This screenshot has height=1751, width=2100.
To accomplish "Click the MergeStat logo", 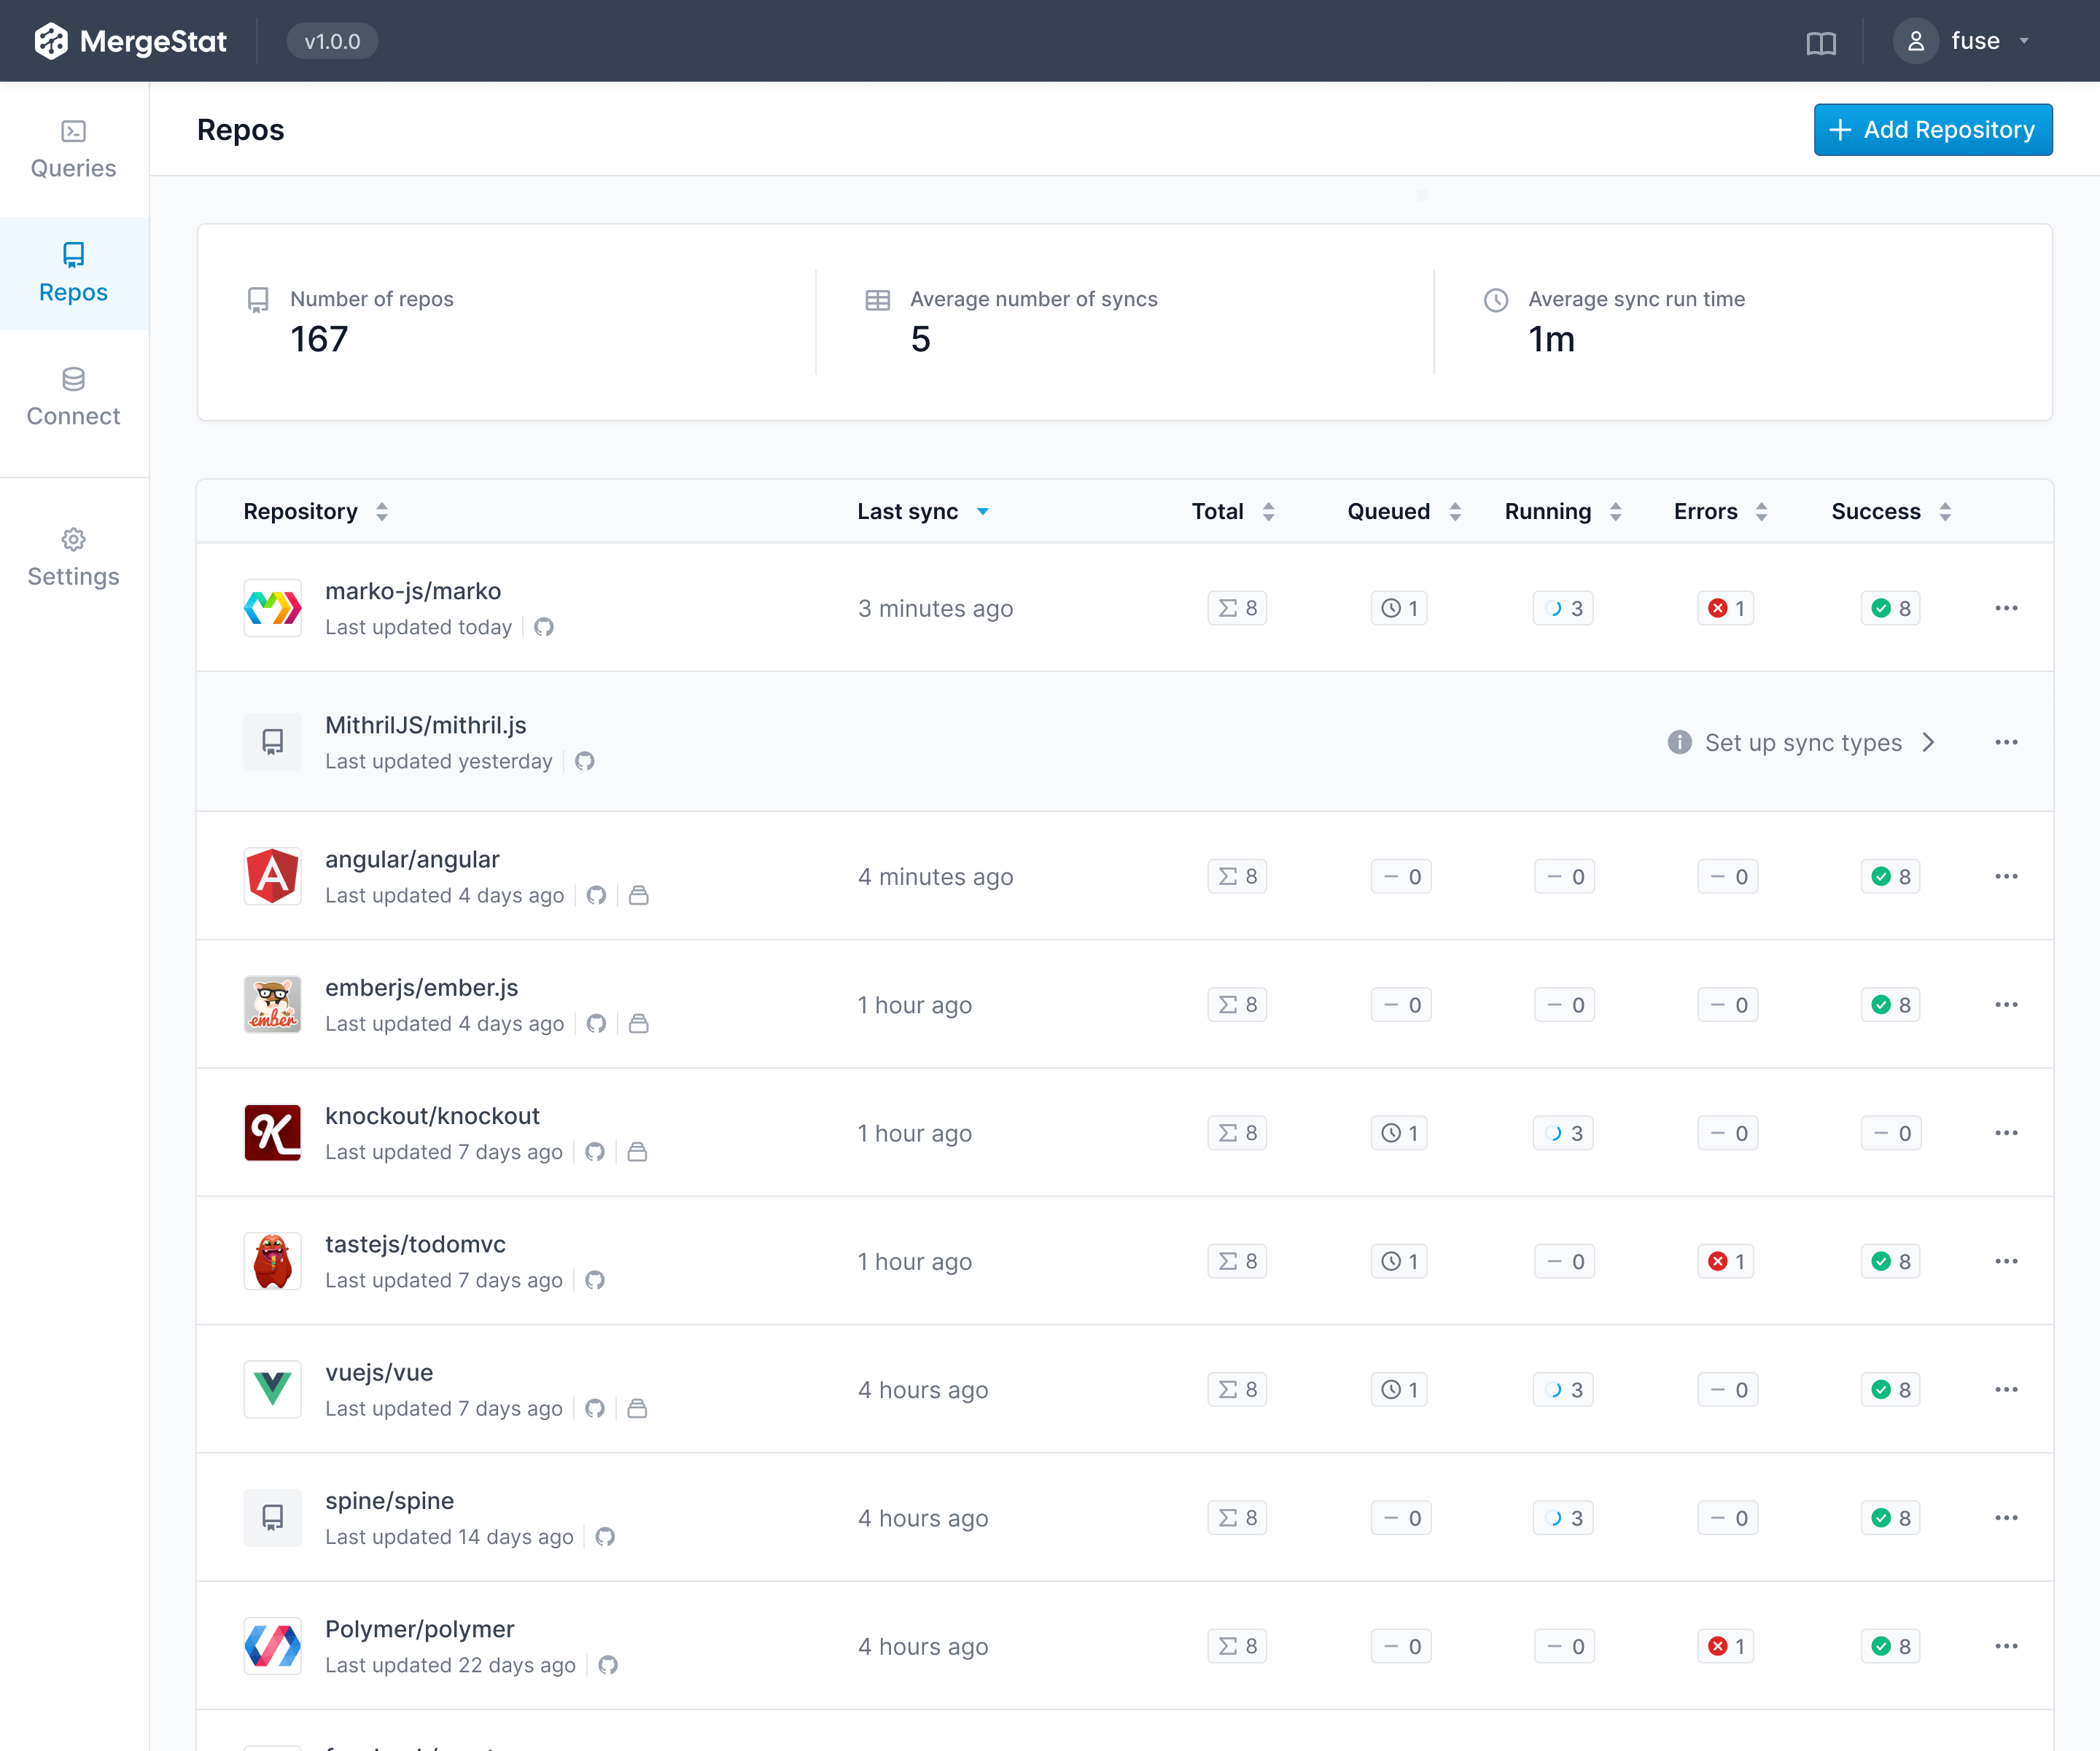I will [x=131, y=41].
